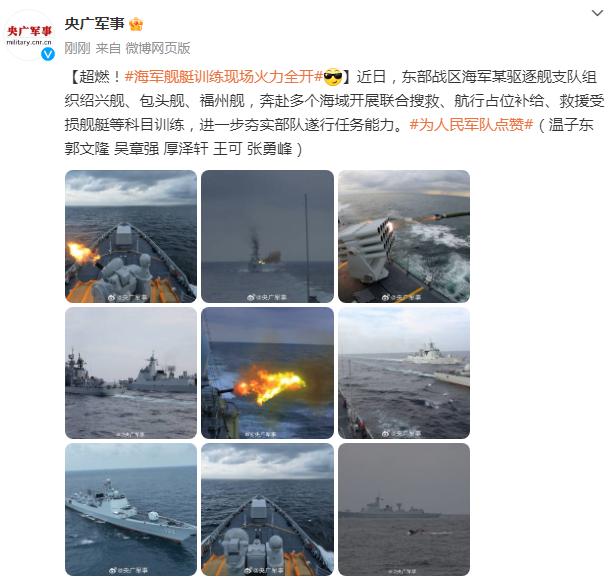Open photo of ships alongside for replenishment
This screenshot has height=582, width=612.
click(404, 373)
